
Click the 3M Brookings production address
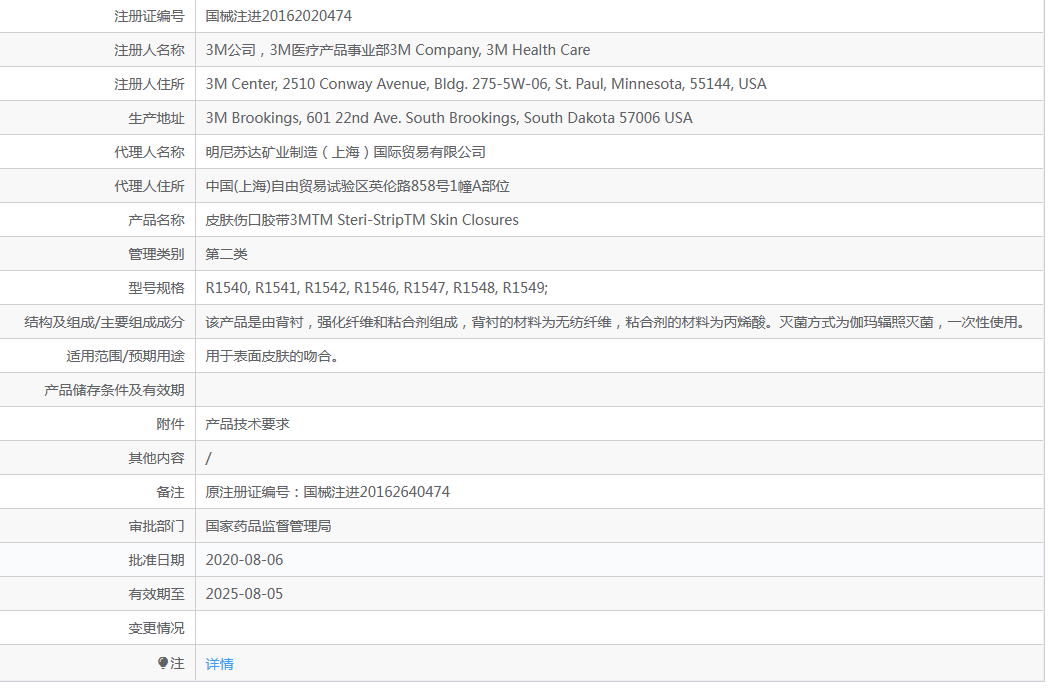(x=448, y=119)
